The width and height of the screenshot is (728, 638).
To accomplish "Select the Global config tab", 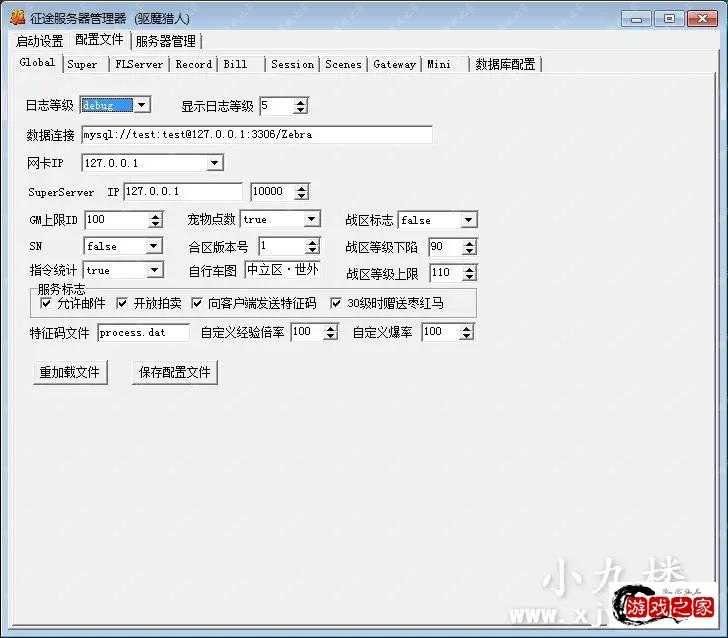I will [37, 63].
